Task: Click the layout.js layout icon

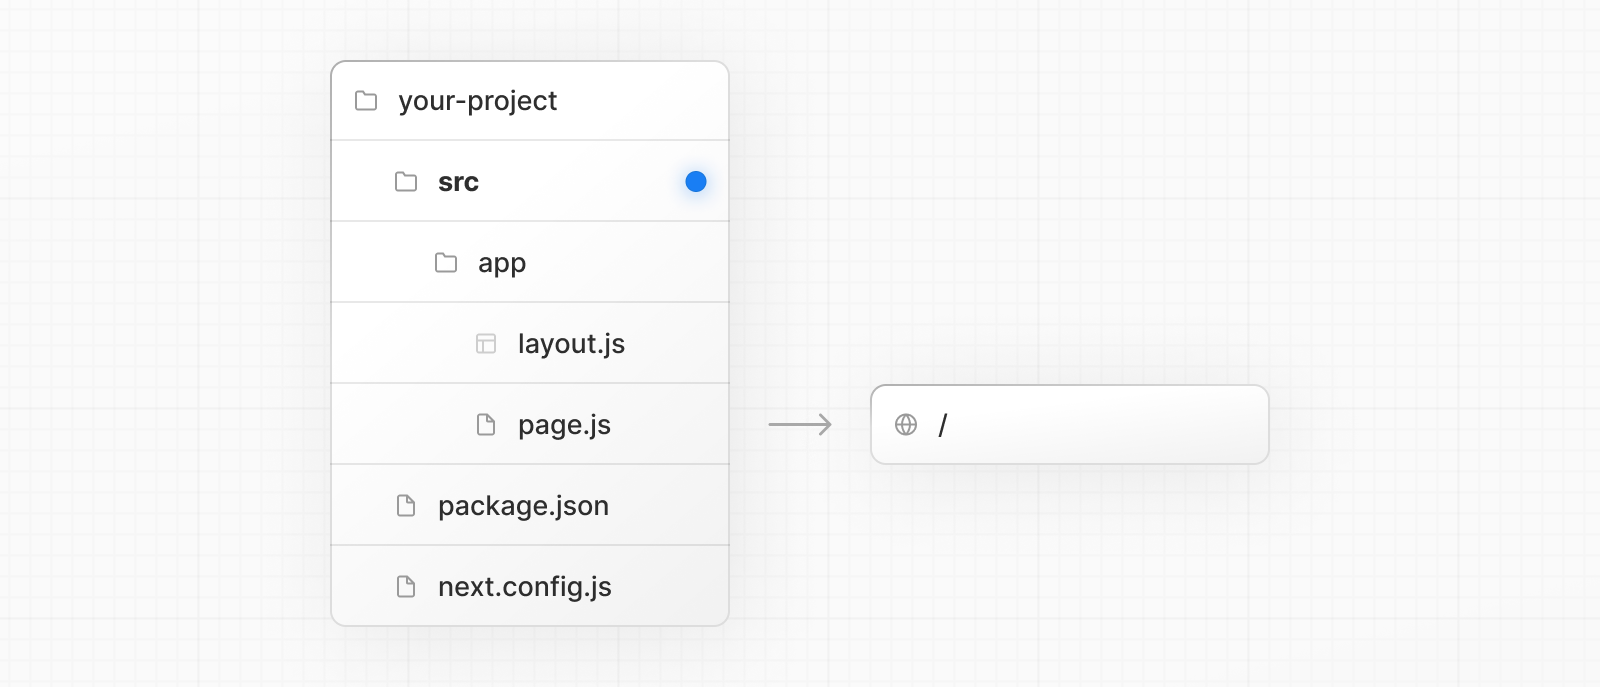Action: (486, 344)
